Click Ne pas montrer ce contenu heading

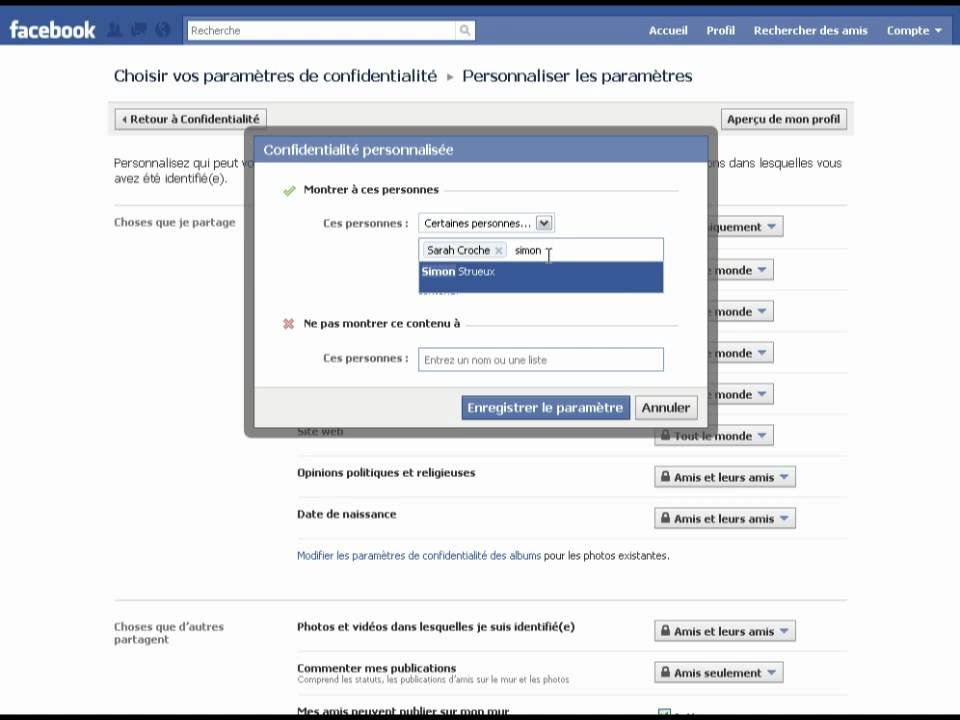pyautogui.click(x=381, y=323)
